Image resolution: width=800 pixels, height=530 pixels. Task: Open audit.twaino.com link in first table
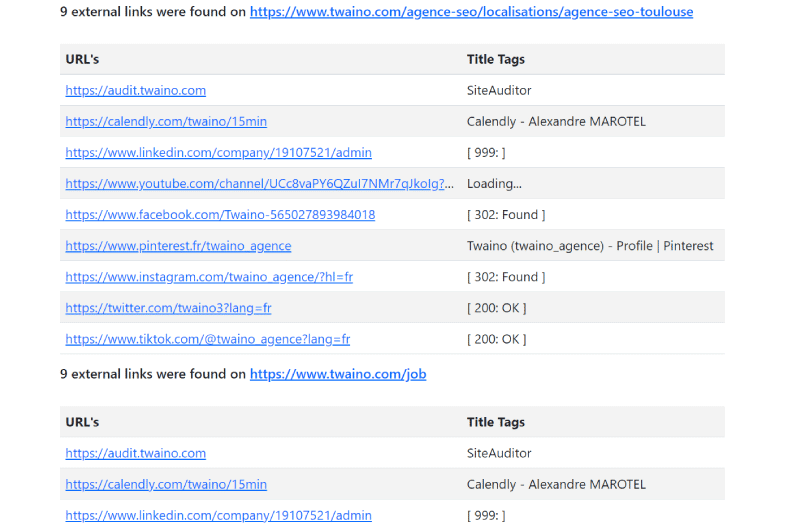click(x=136, y=90)
